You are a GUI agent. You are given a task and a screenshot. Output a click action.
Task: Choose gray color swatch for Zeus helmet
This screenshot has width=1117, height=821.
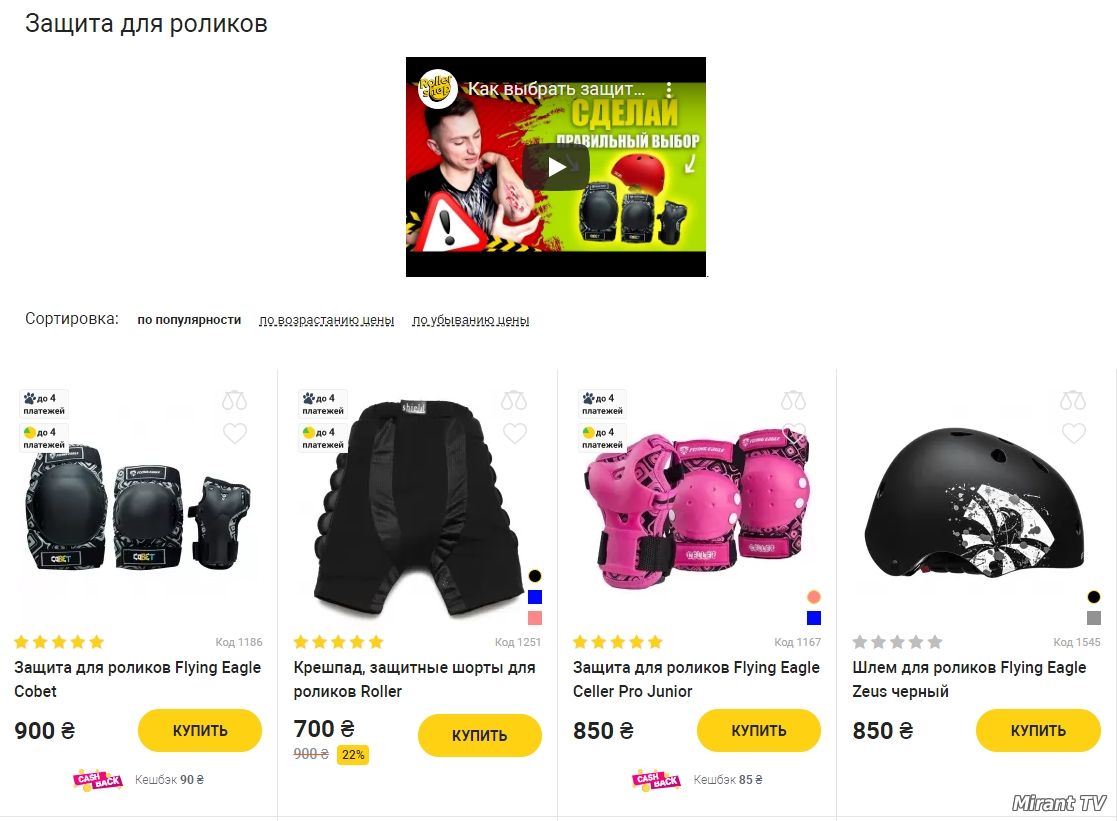1093,618
